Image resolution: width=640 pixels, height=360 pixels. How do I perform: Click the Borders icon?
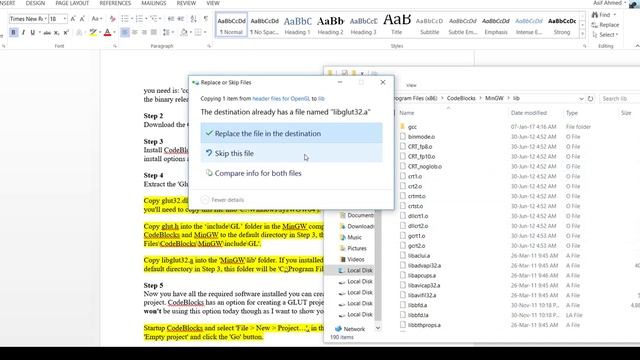click(x=198, y=32)
